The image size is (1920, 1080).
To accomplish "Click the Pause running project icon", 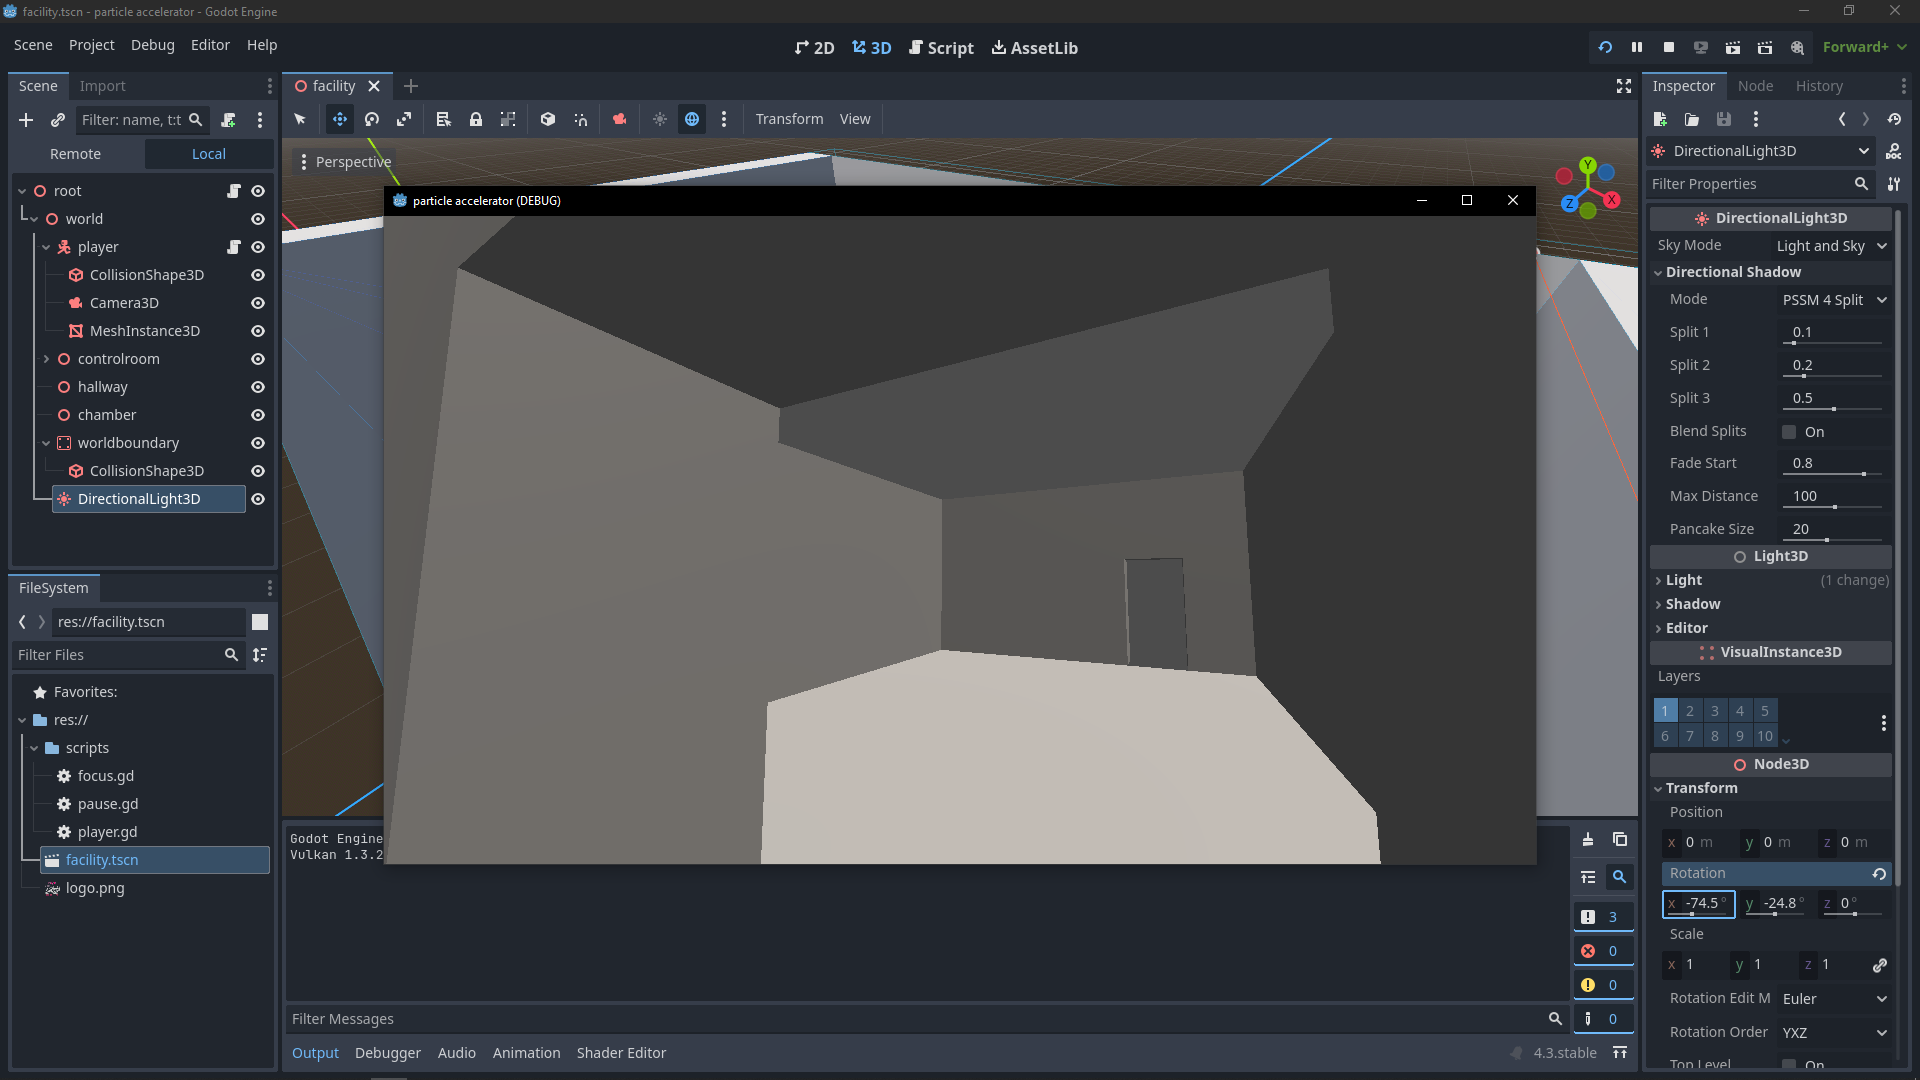I will tap(1637, 47).
